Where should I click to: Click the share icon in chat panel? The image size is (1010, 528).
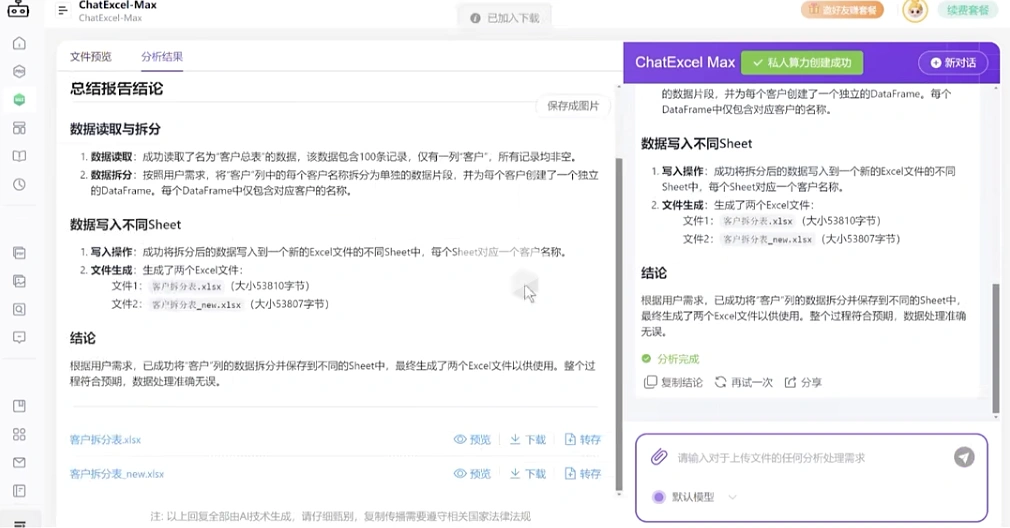pos(790,382)
